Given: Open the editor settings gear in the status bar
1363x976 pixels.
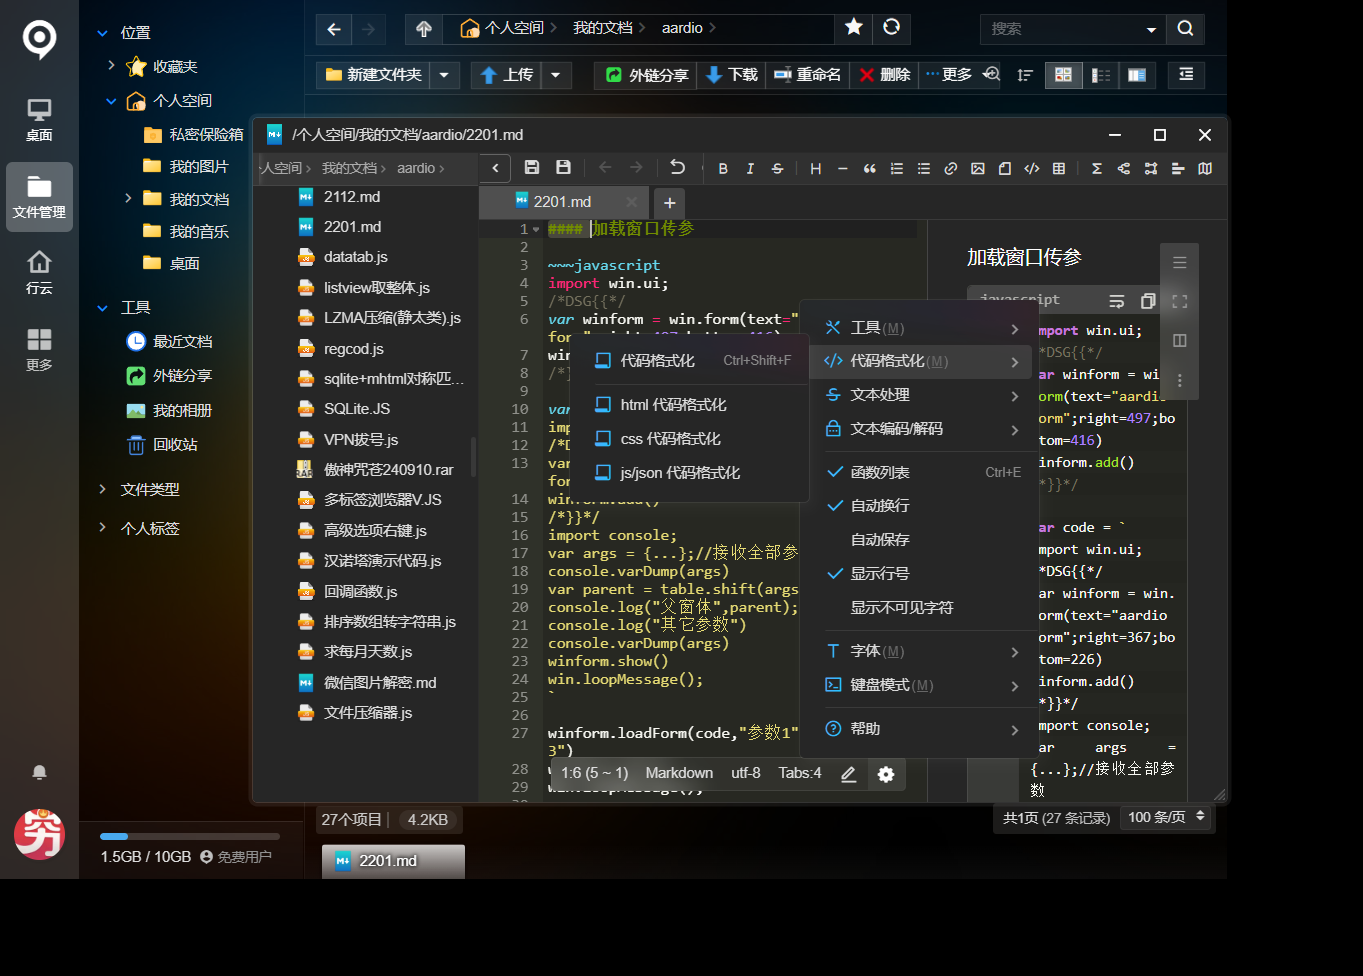Looking at the screenshot, I should (x=886, y=774).
